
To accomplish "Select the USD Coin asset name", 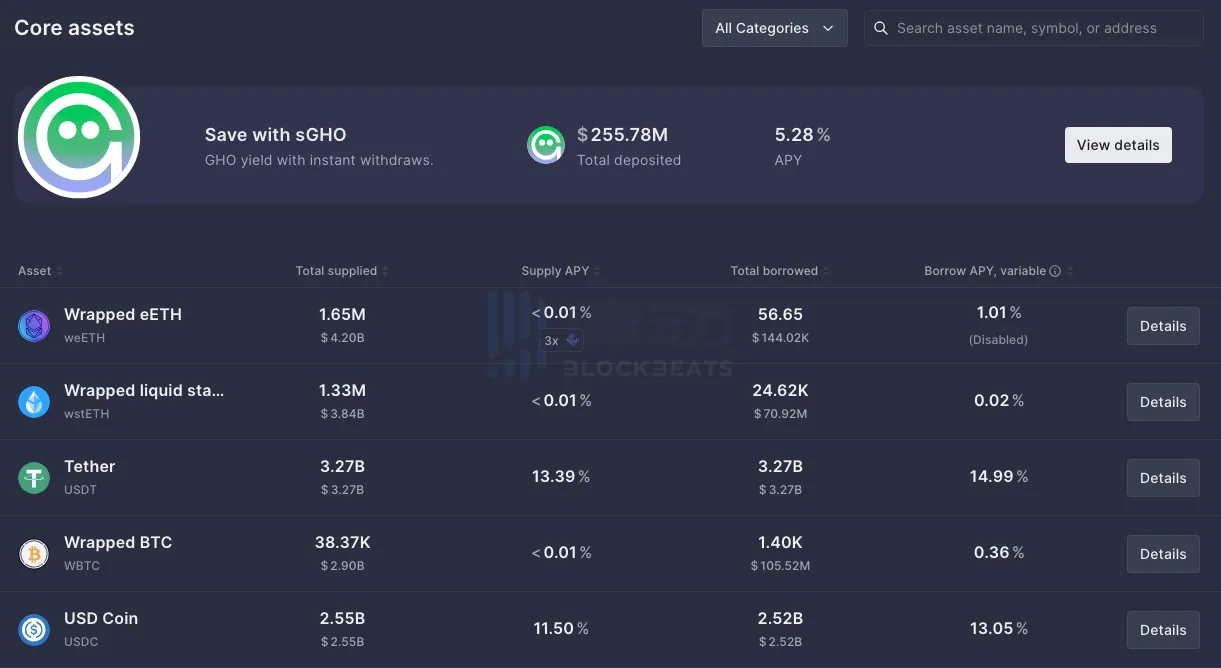I will click(x=101, y=618).
